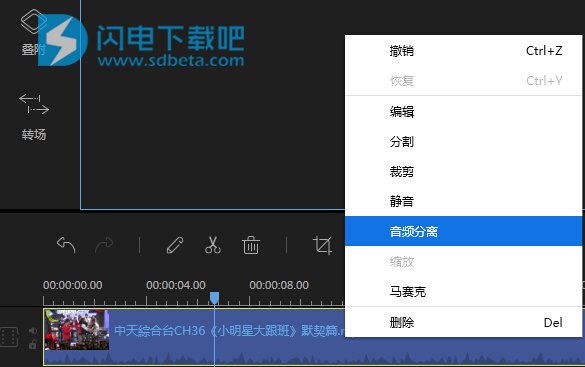
Task: Click the 00:00:04.00 timecode on the ruler
Action: point(176,285)
